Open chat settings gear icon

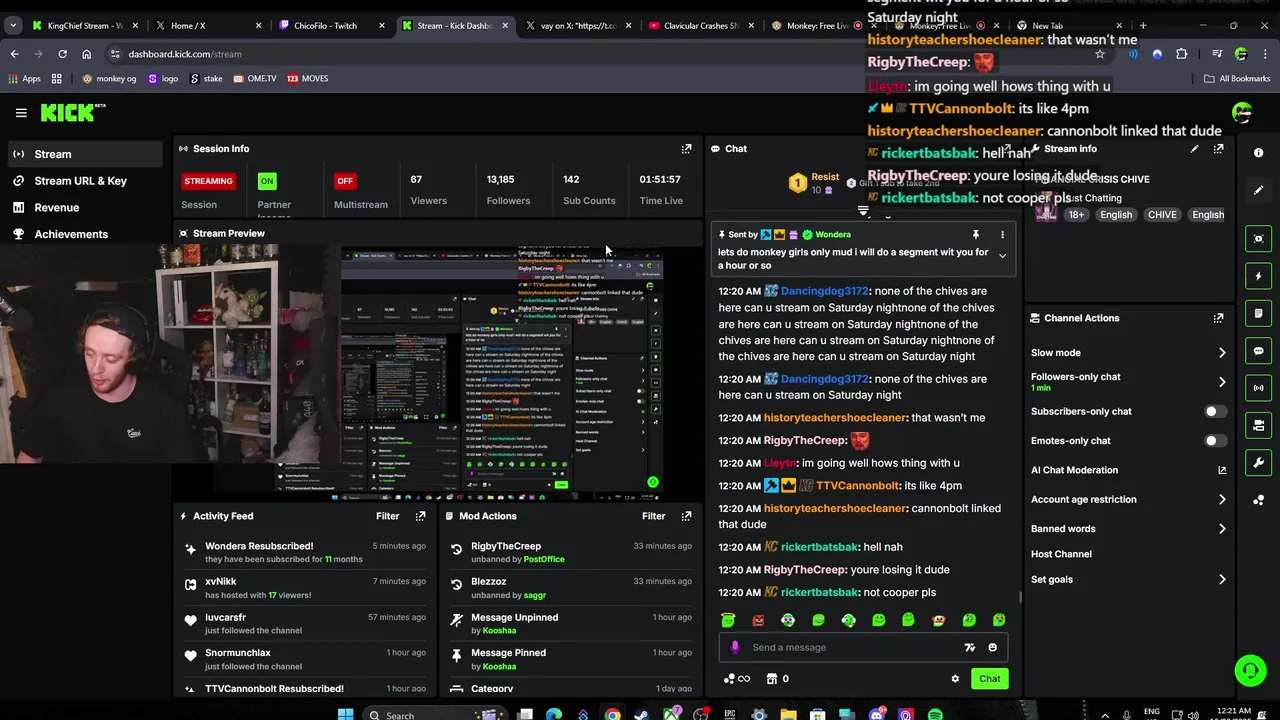pyautogui.click(x=955, y=679)
